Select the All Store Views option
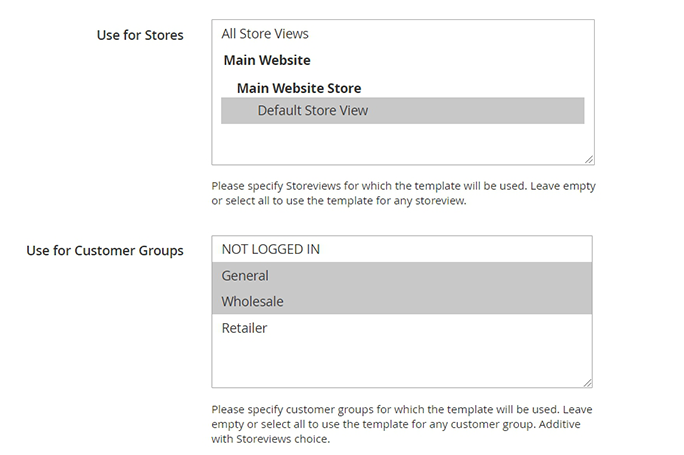This screenshot has width=684, height=455. click(265, 34)
